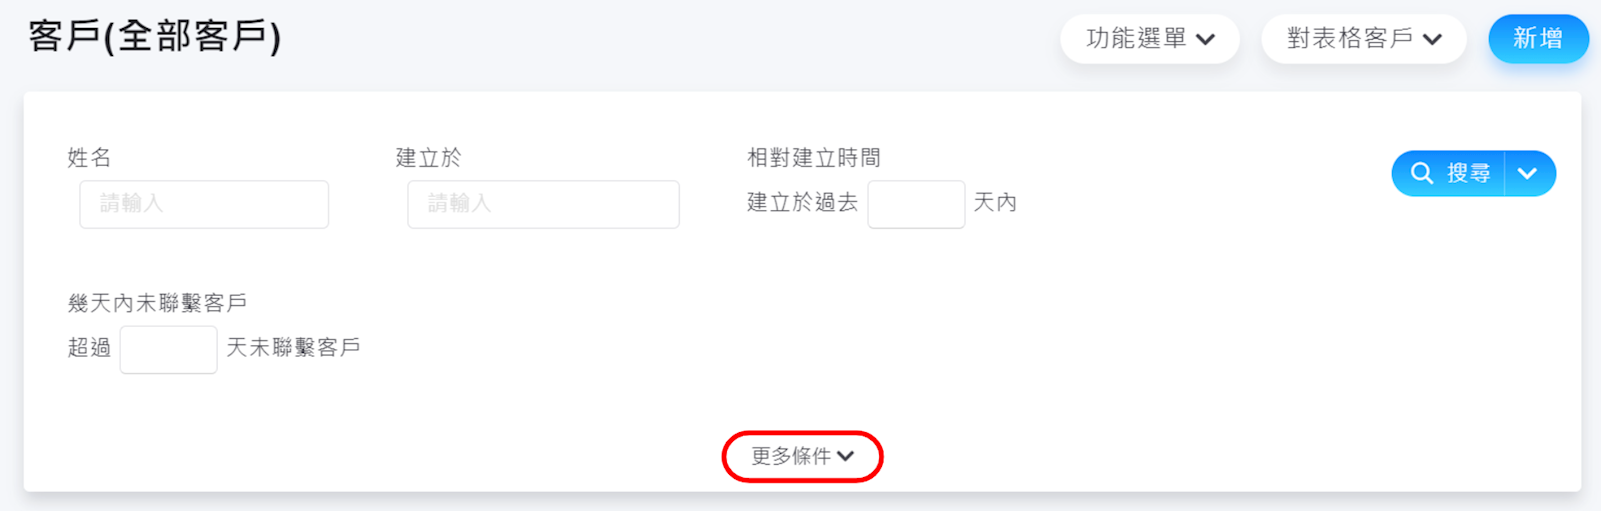This screenshot has width=1601, height=511.
Task: Open the 功能選單 dropdown menu
Action: coord(1150,39)
